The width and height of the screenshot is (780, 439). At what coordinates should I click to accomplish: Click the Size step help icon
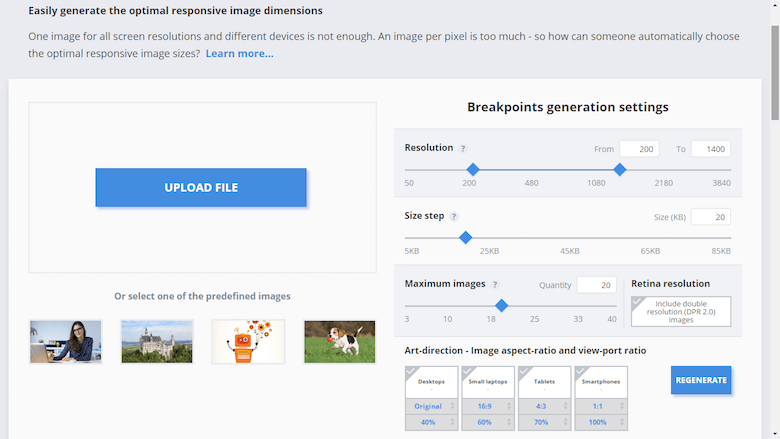pyautogui.click(x=454, y=216)
